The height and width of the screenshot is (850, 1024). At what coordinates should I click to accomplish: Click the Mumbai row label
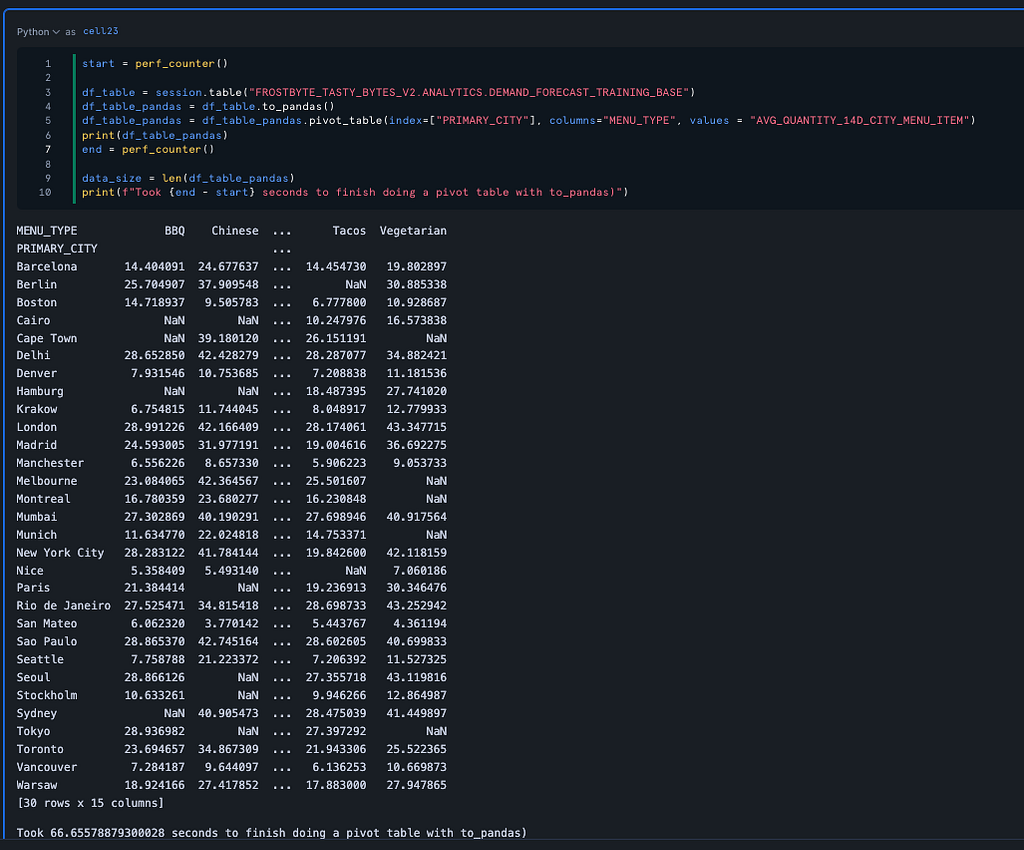coord(37,517)
